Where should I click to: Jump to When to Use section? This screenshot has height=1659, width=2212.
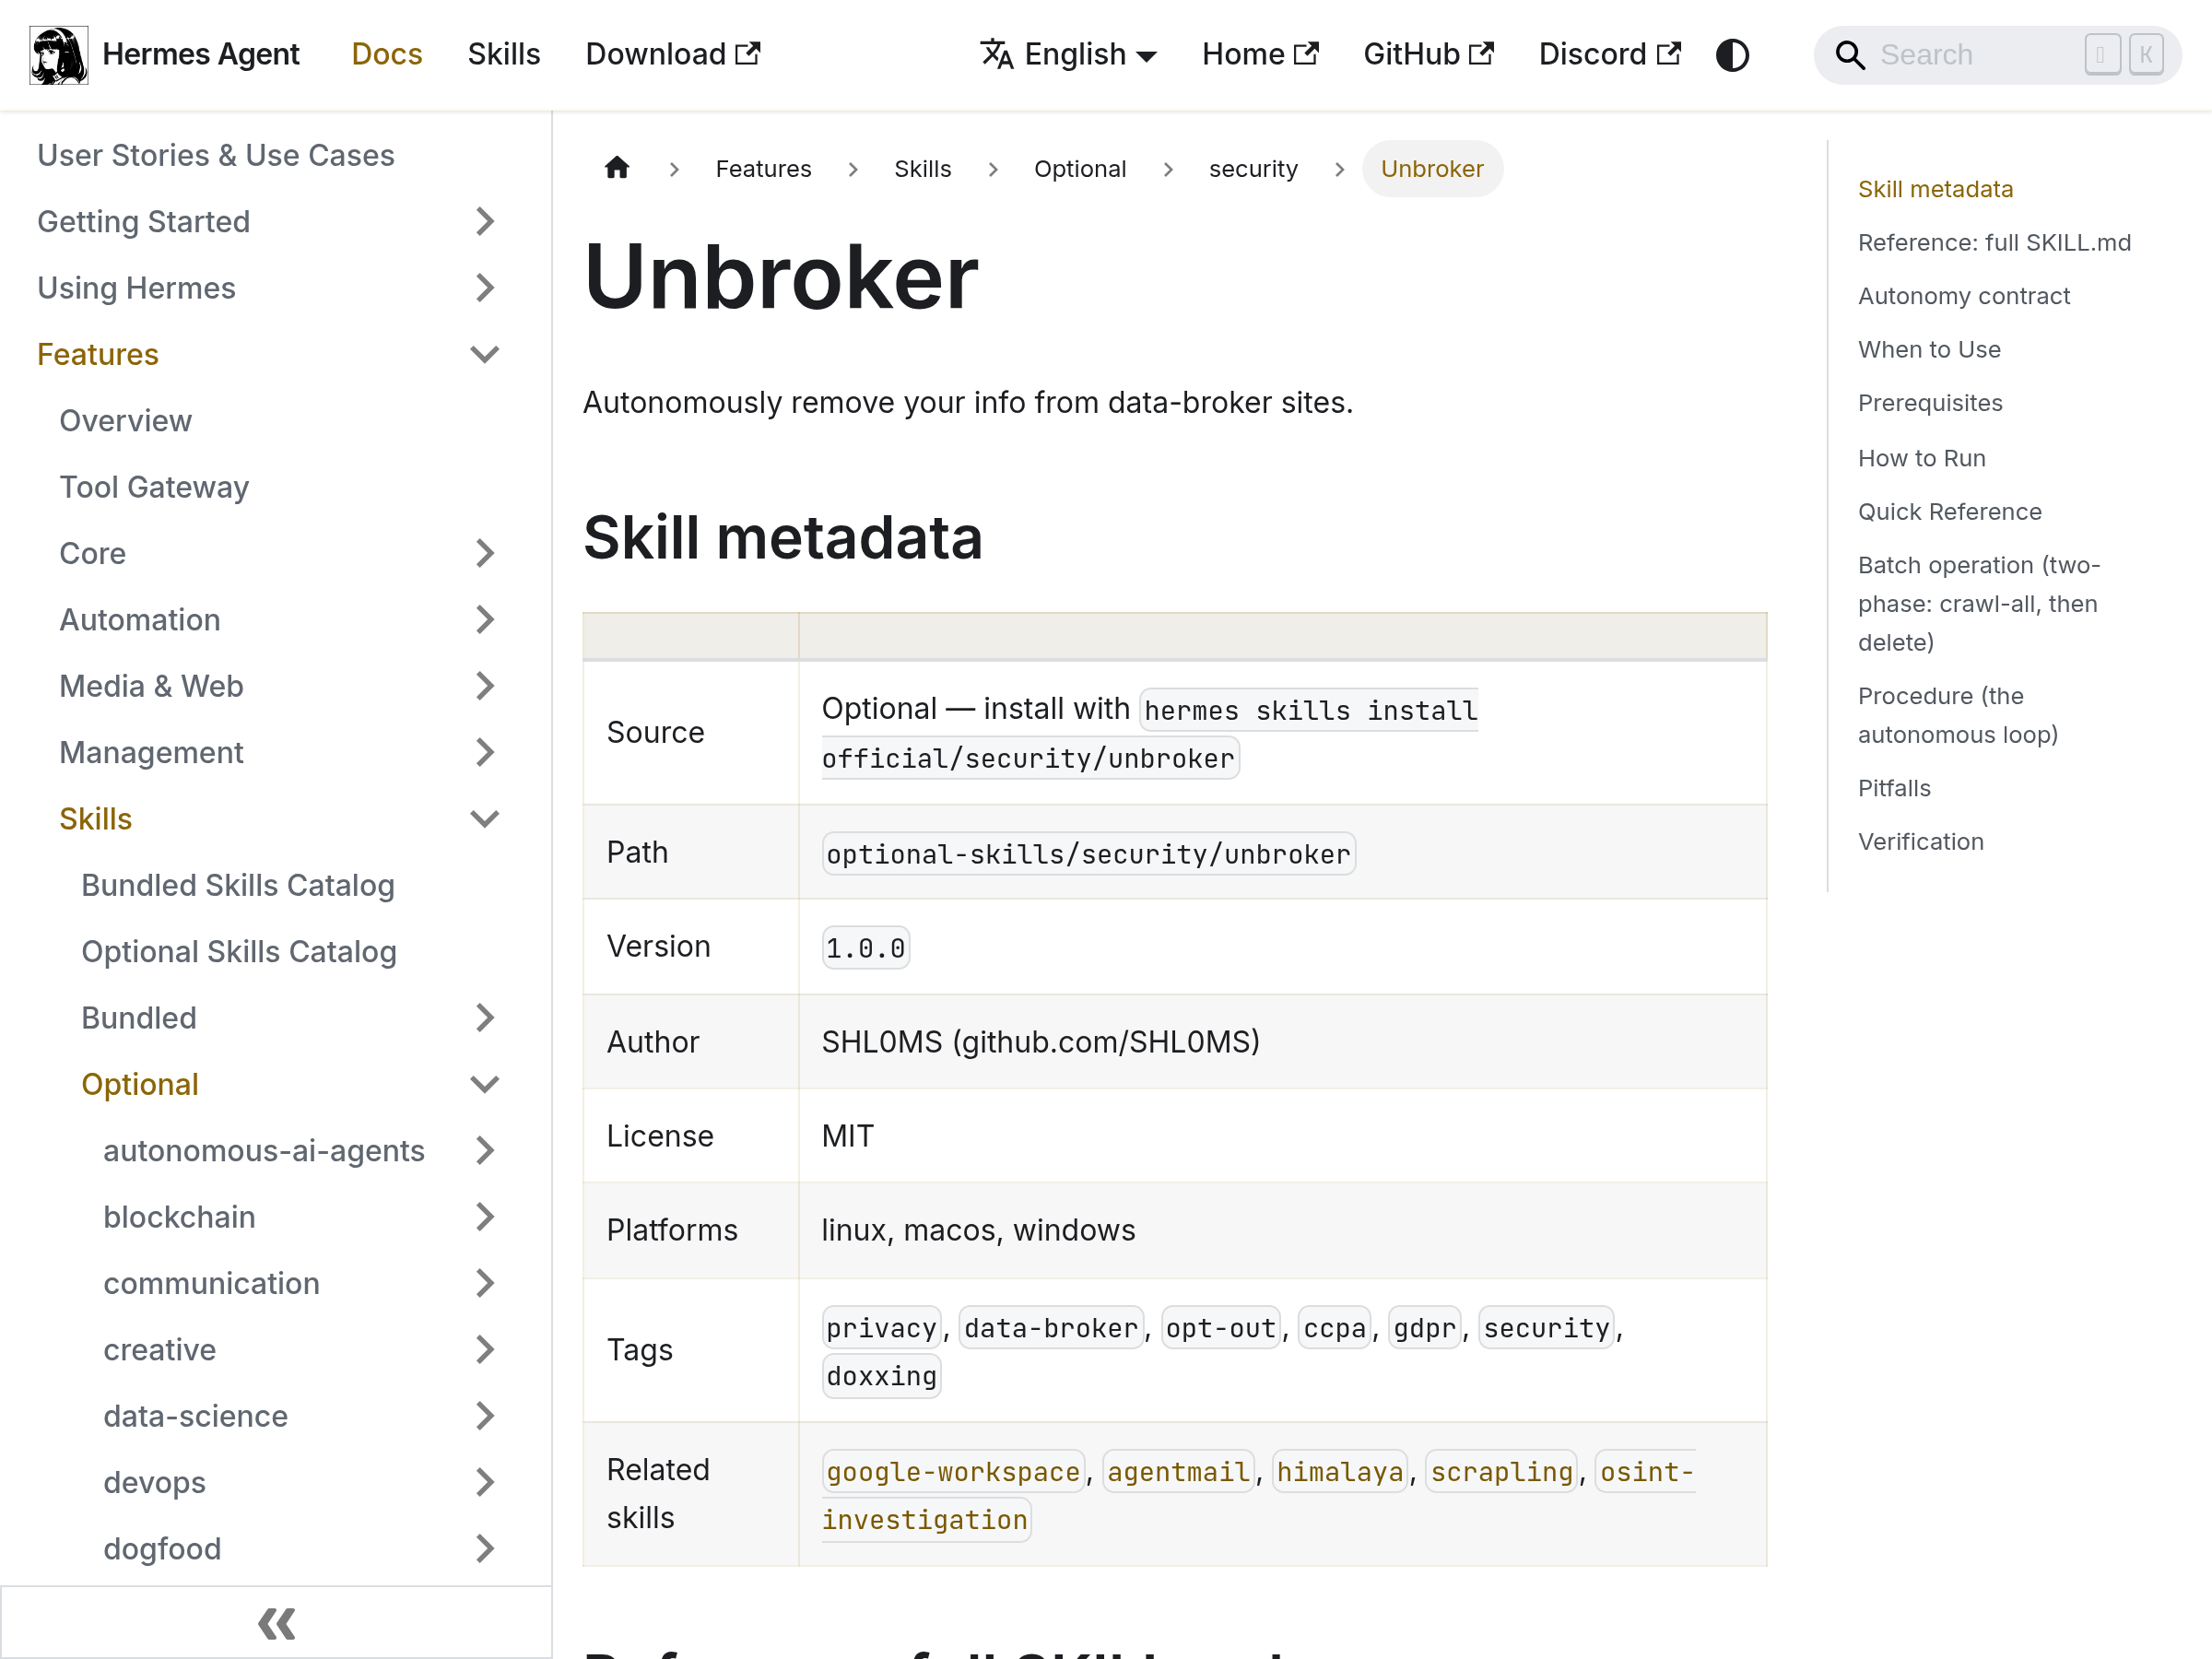(1929, 349)
